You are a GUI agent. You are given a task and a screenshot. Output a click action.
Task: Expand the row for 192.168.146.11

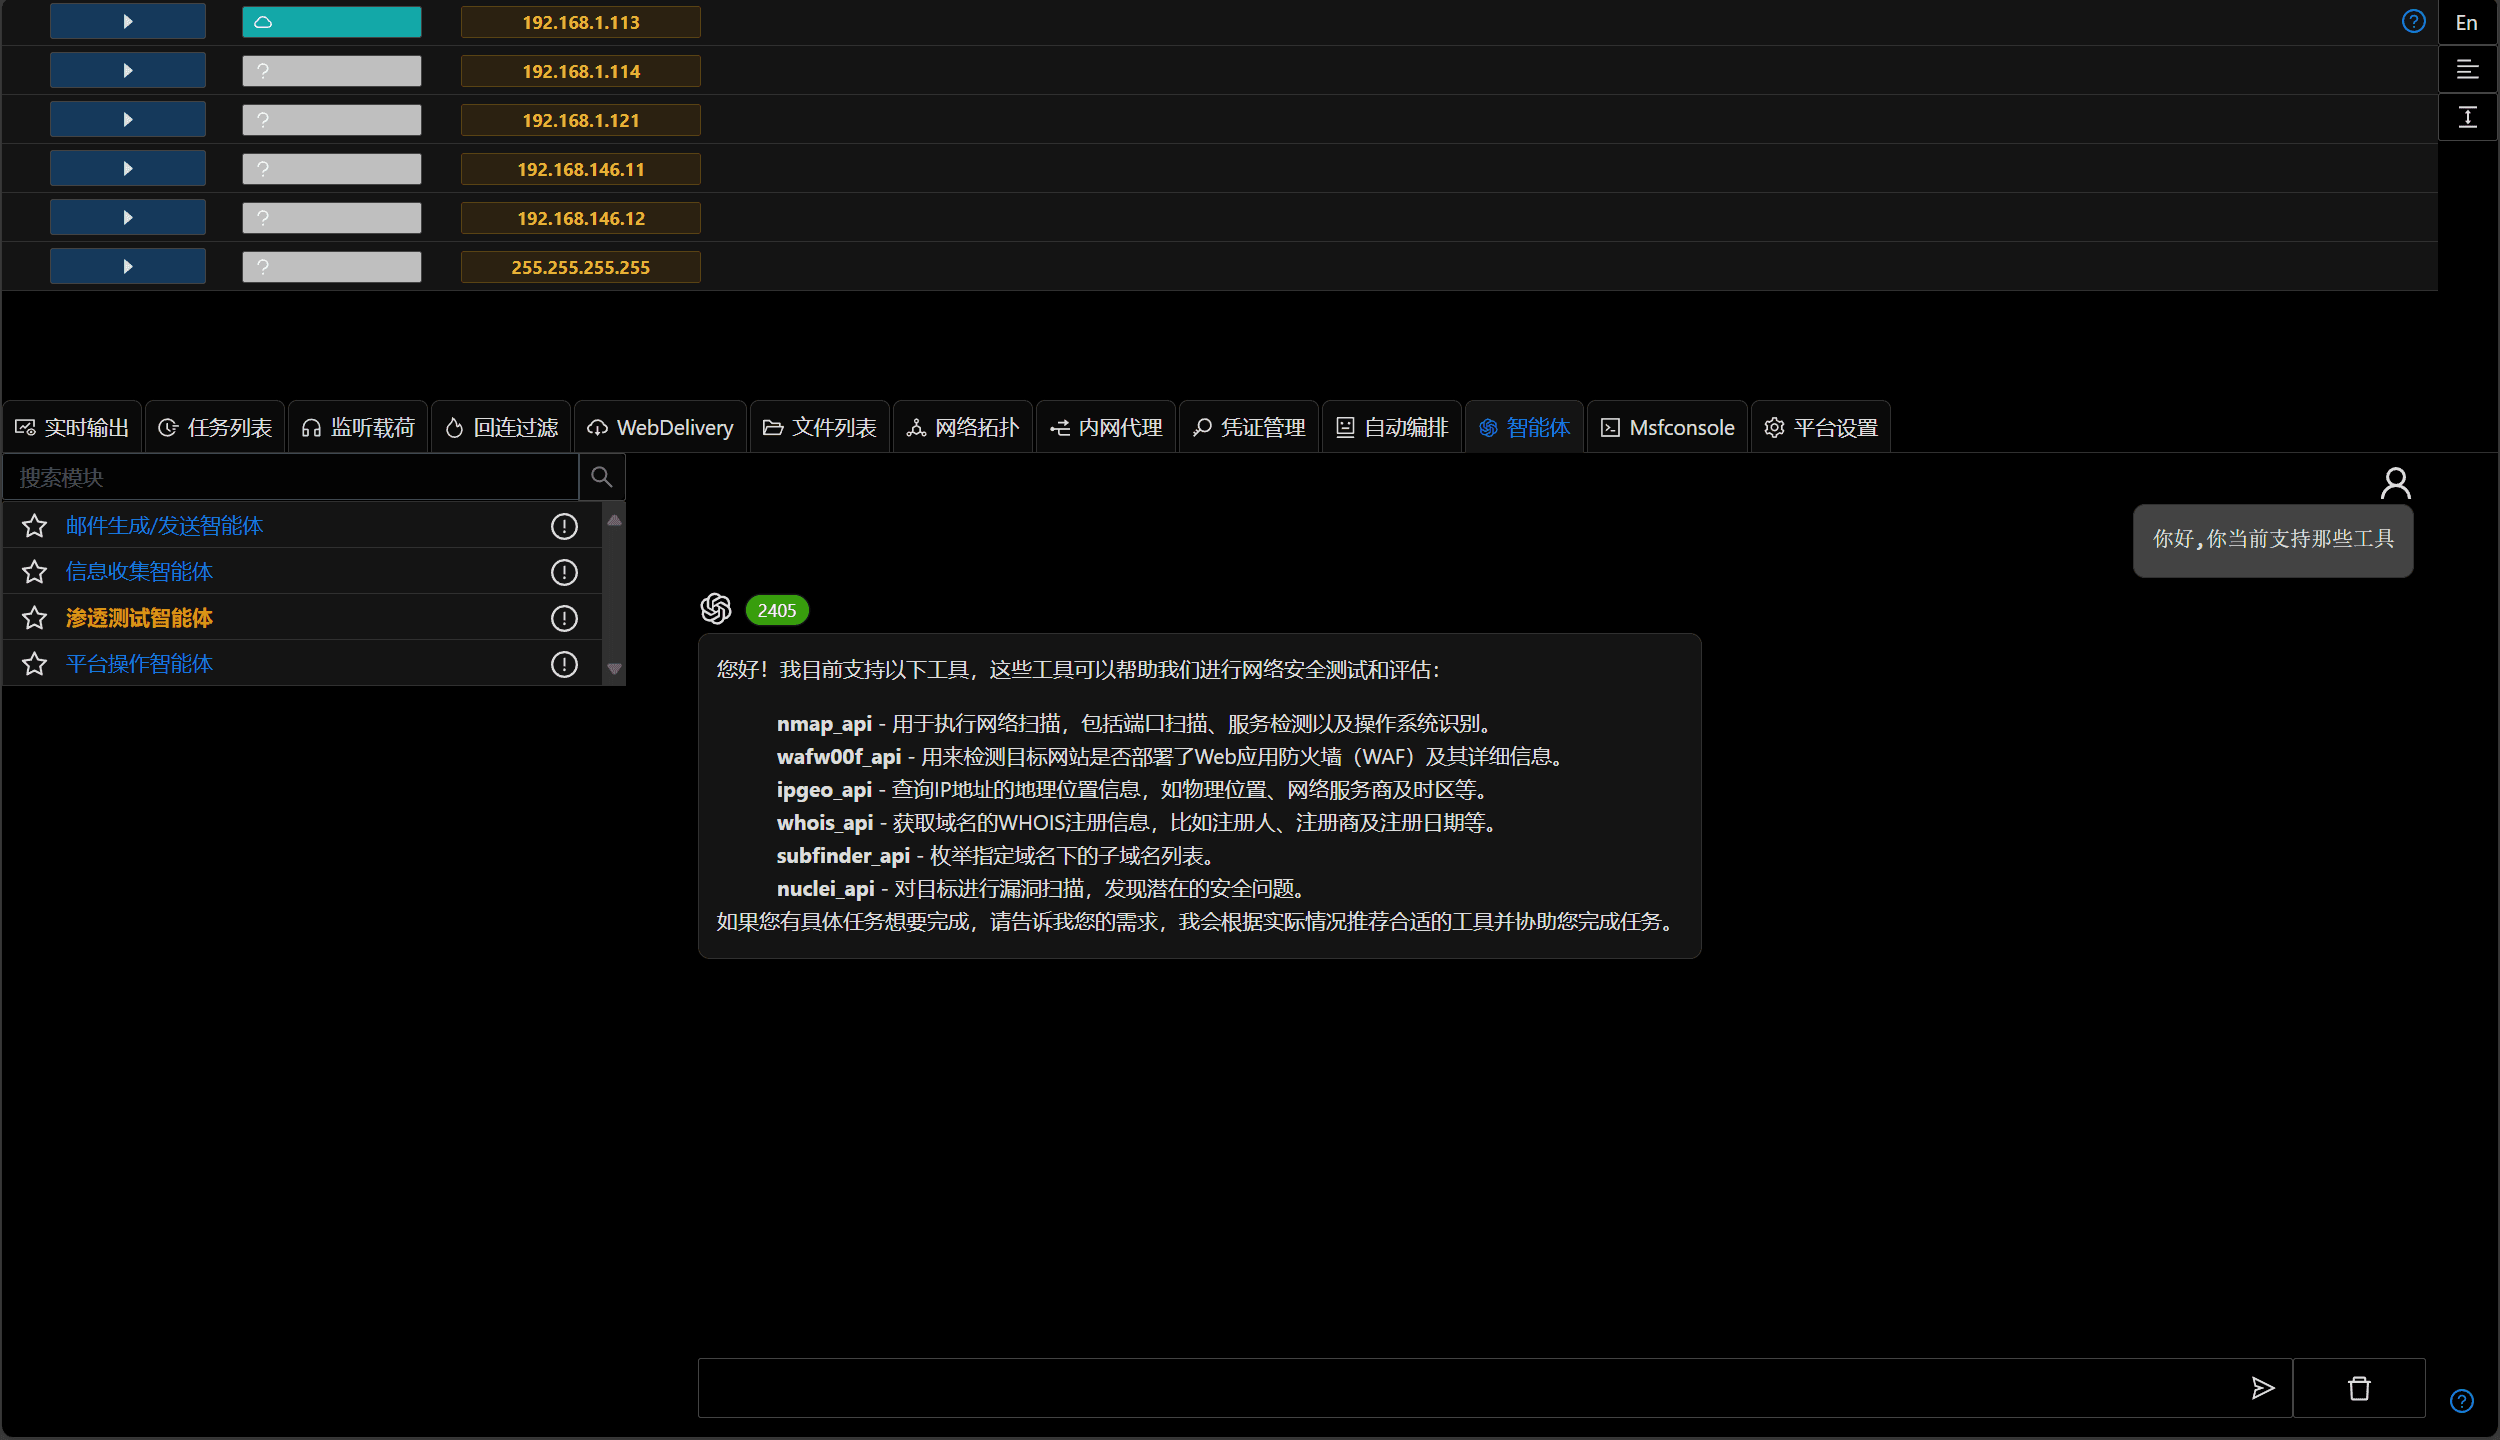coord(128,168)
